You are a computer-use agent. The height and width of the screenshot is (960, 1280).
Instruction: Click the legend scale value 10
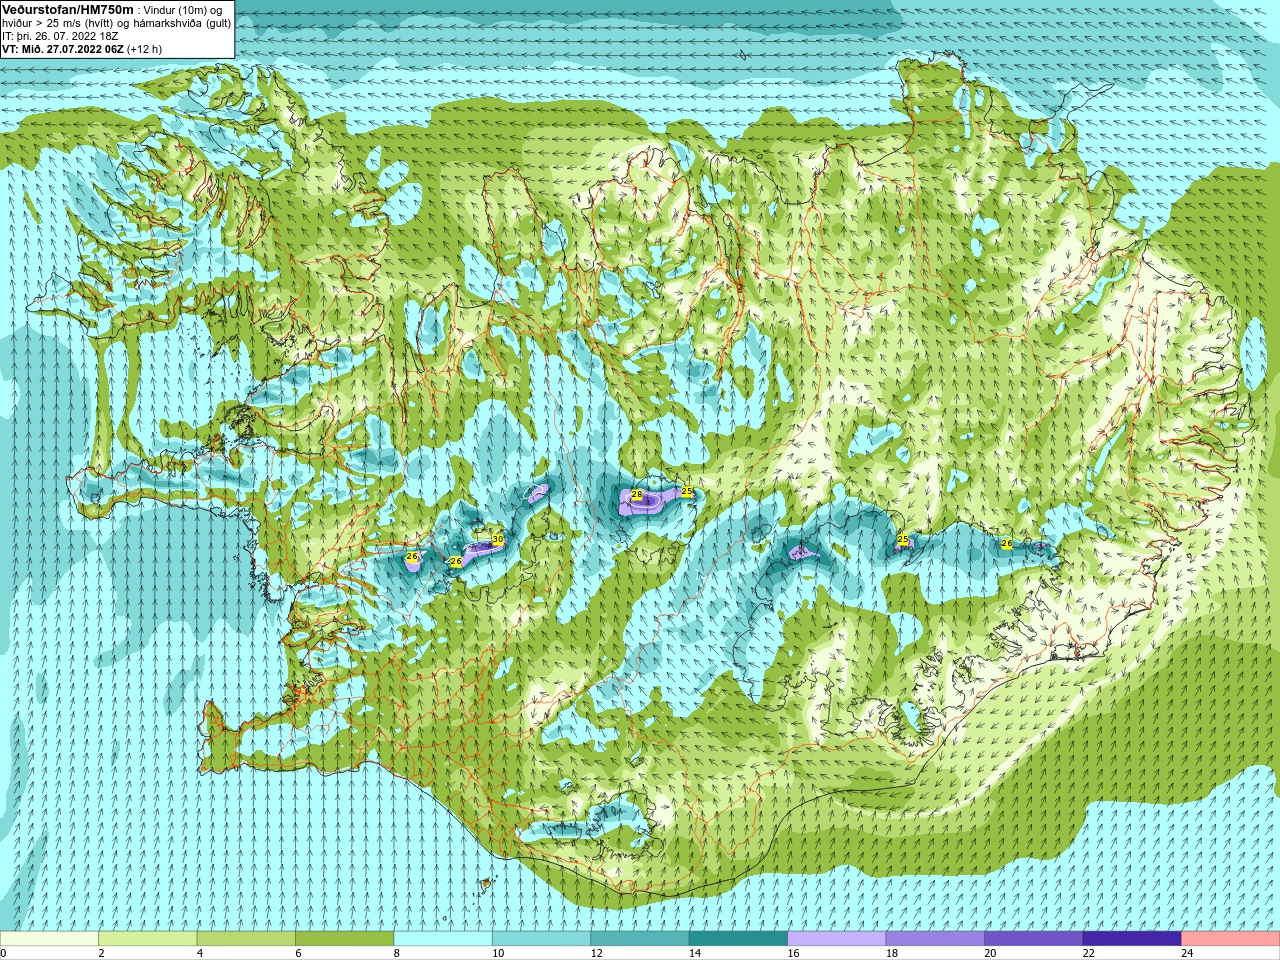[x=498, y=954]
